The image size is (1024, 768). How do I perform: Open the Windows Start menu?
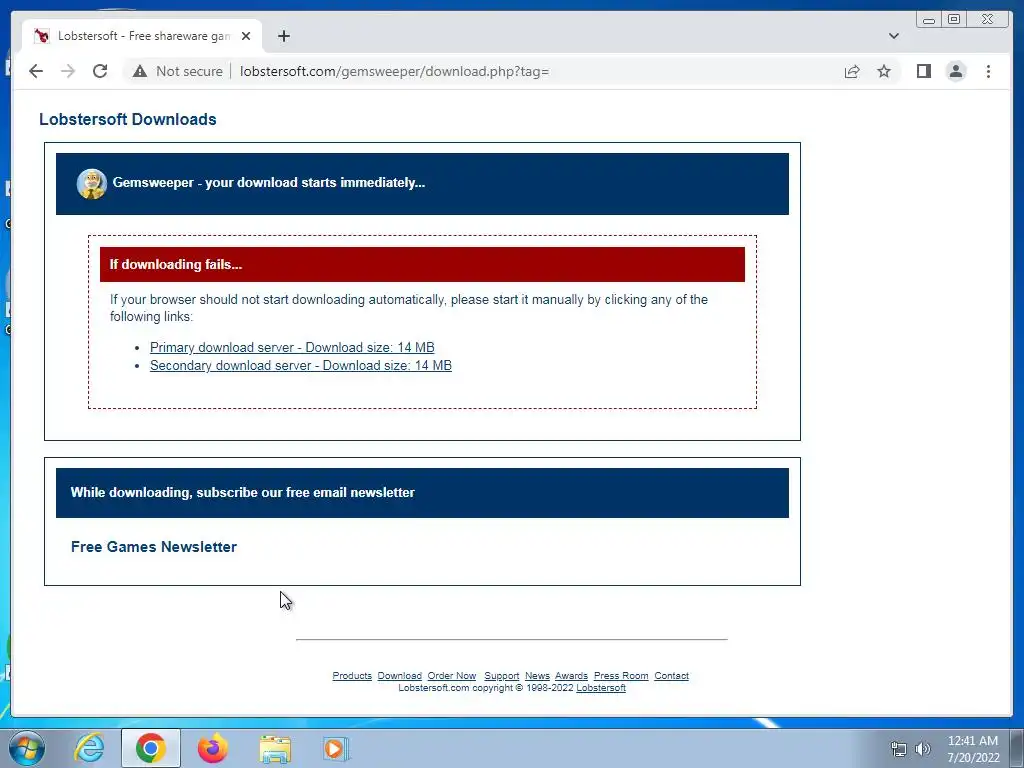tap(27, 748)
